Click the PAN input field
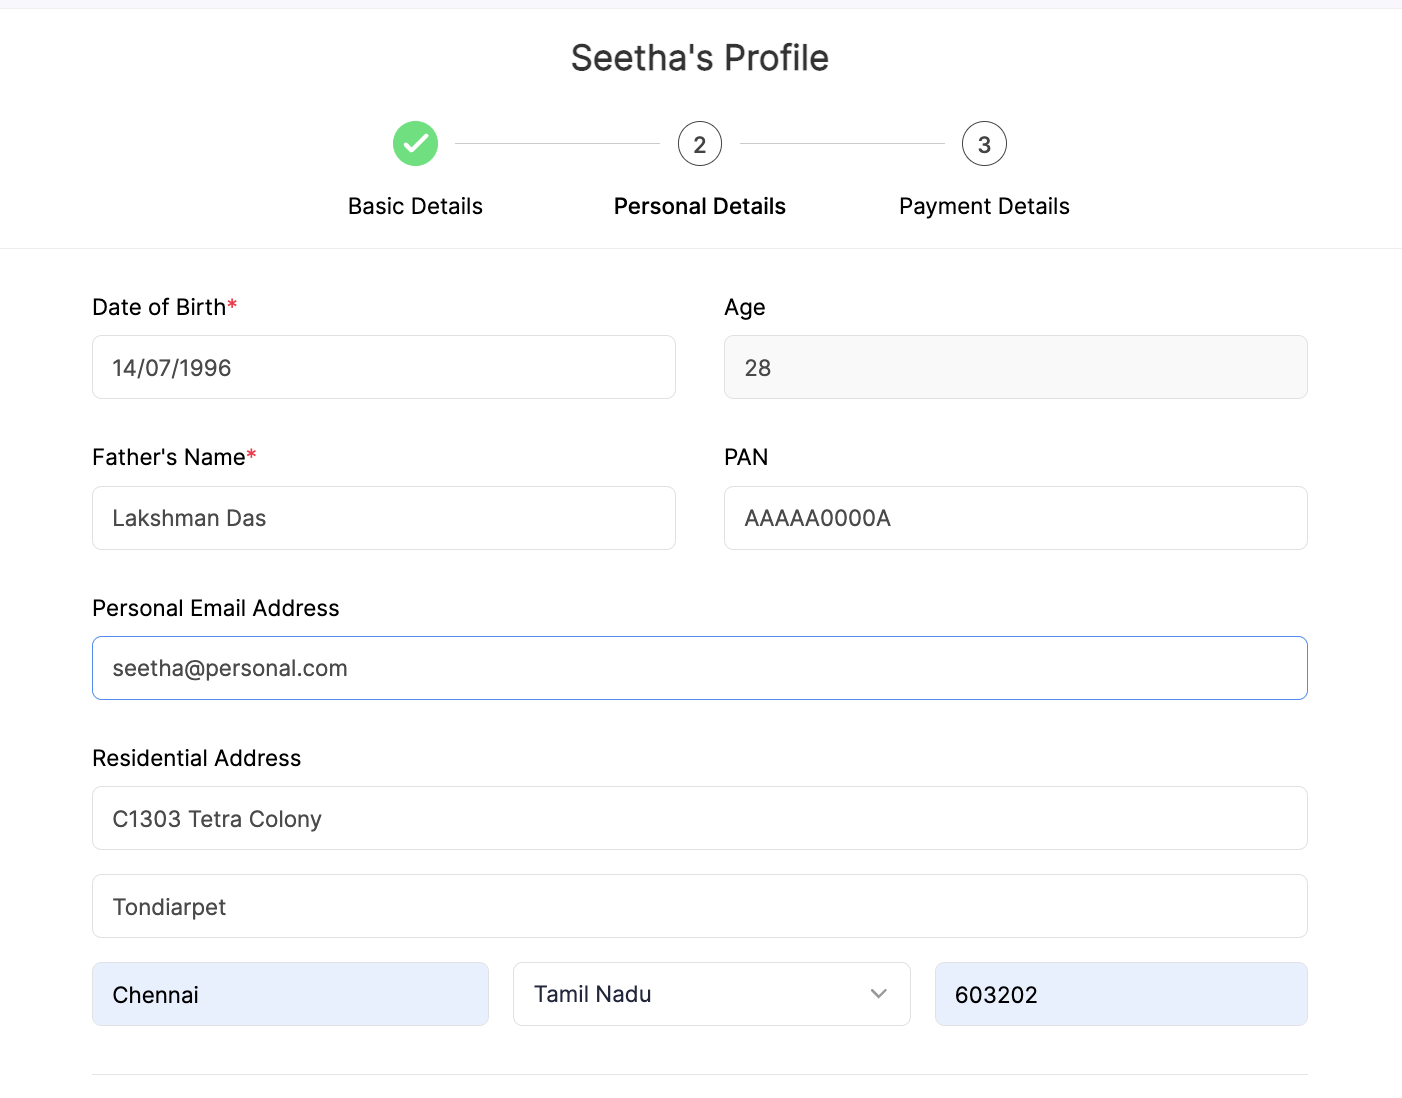The width and height of the screenshot is (1402, 1098). [x=1015, y=518]
